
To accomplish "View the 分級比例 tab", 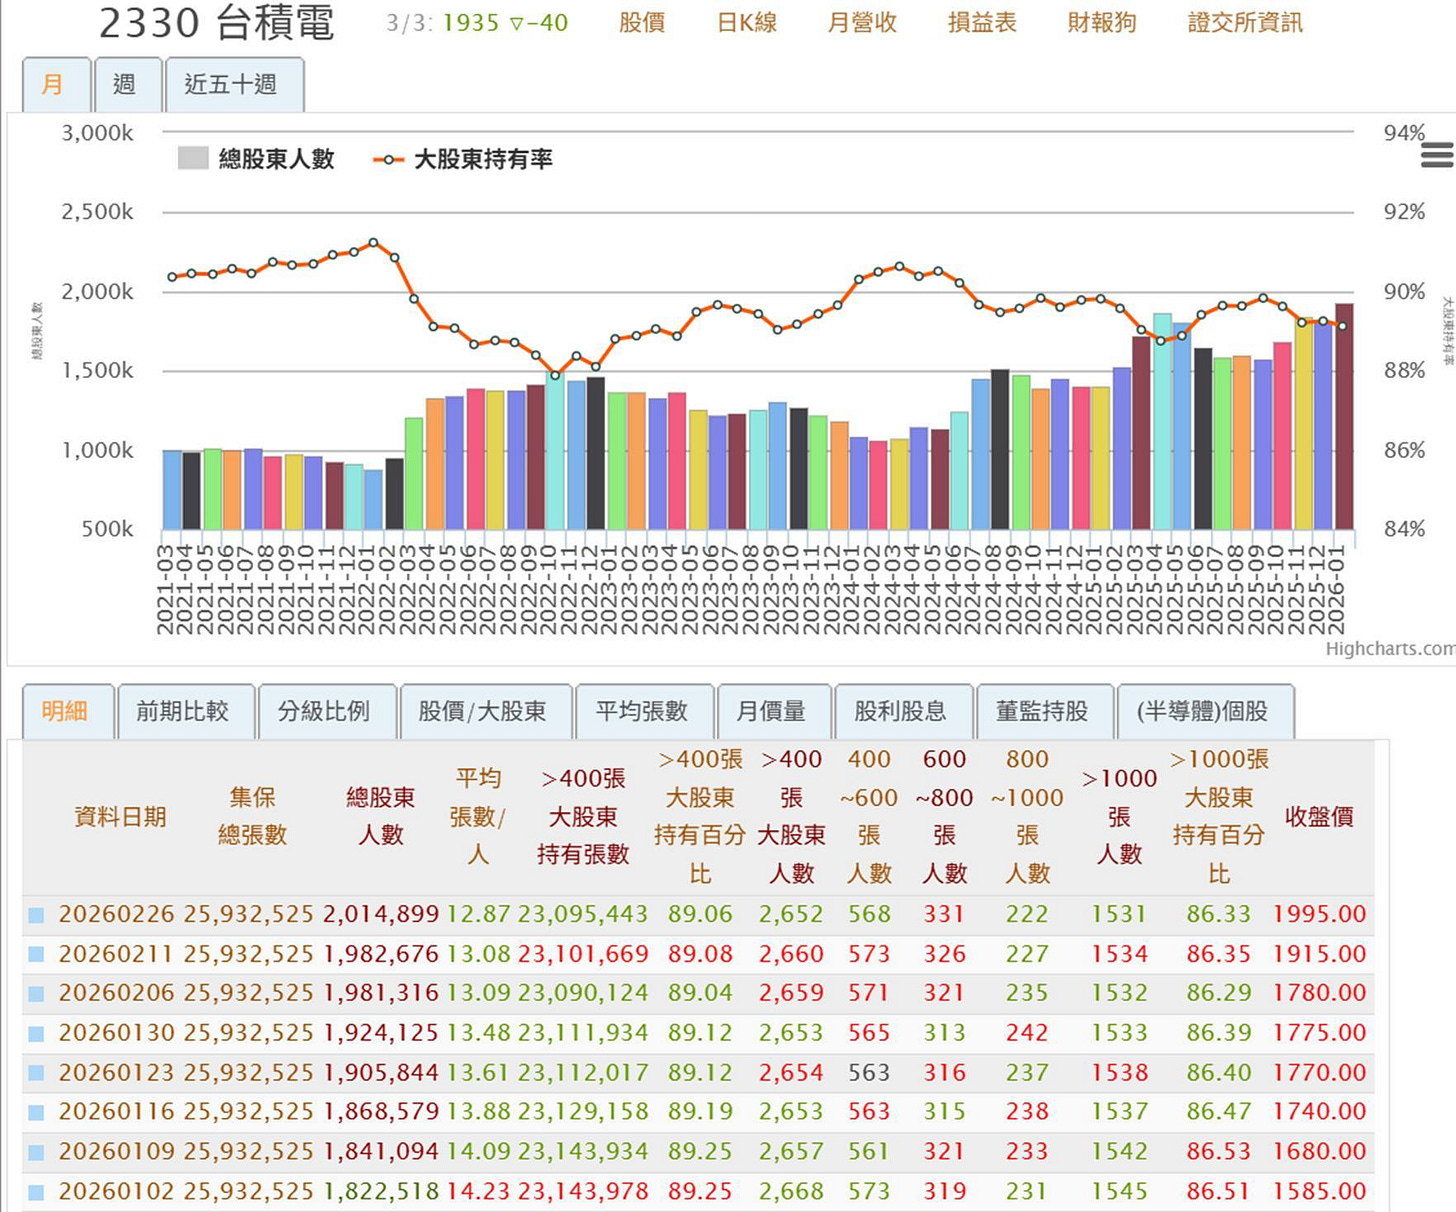I will tap(327, 711).
